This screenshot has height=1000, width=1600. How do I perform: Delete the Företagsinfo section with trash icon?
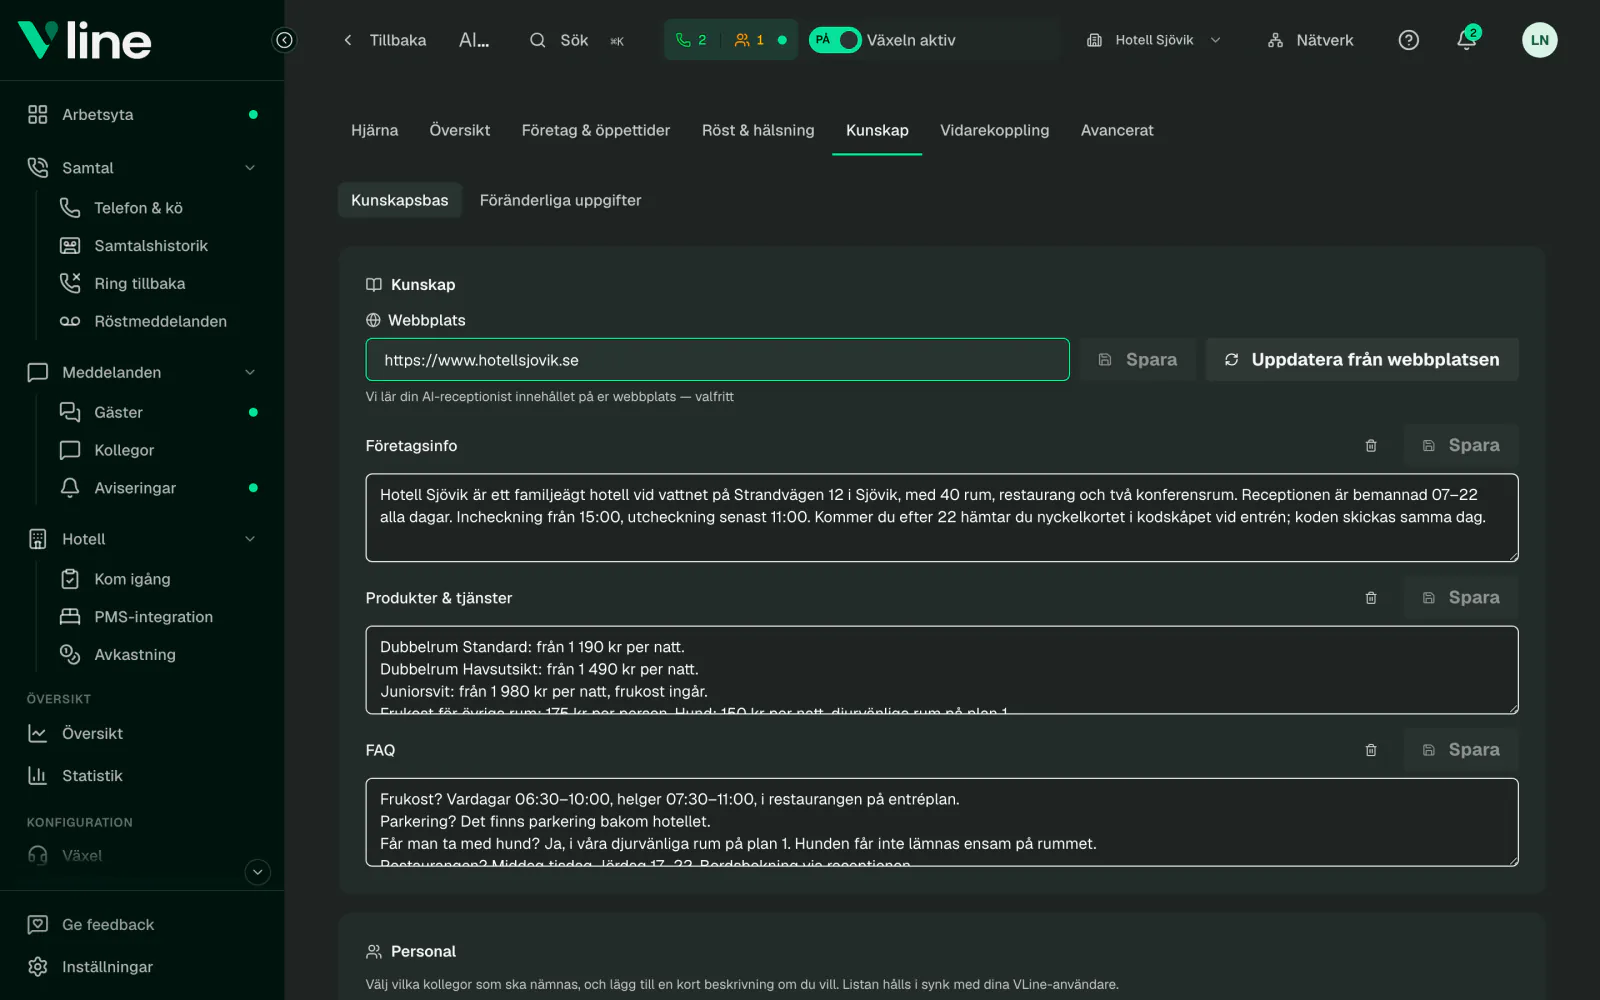[1371, 446]
